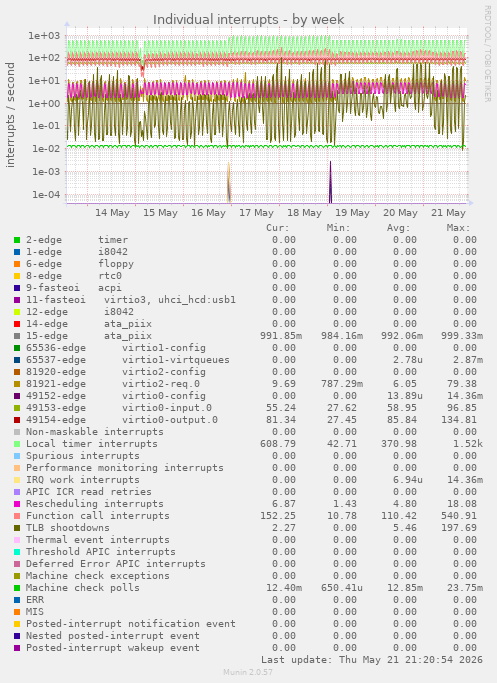
Task: Click the olive TLB shootdowns legend swatch
Action: coord(17,528)
